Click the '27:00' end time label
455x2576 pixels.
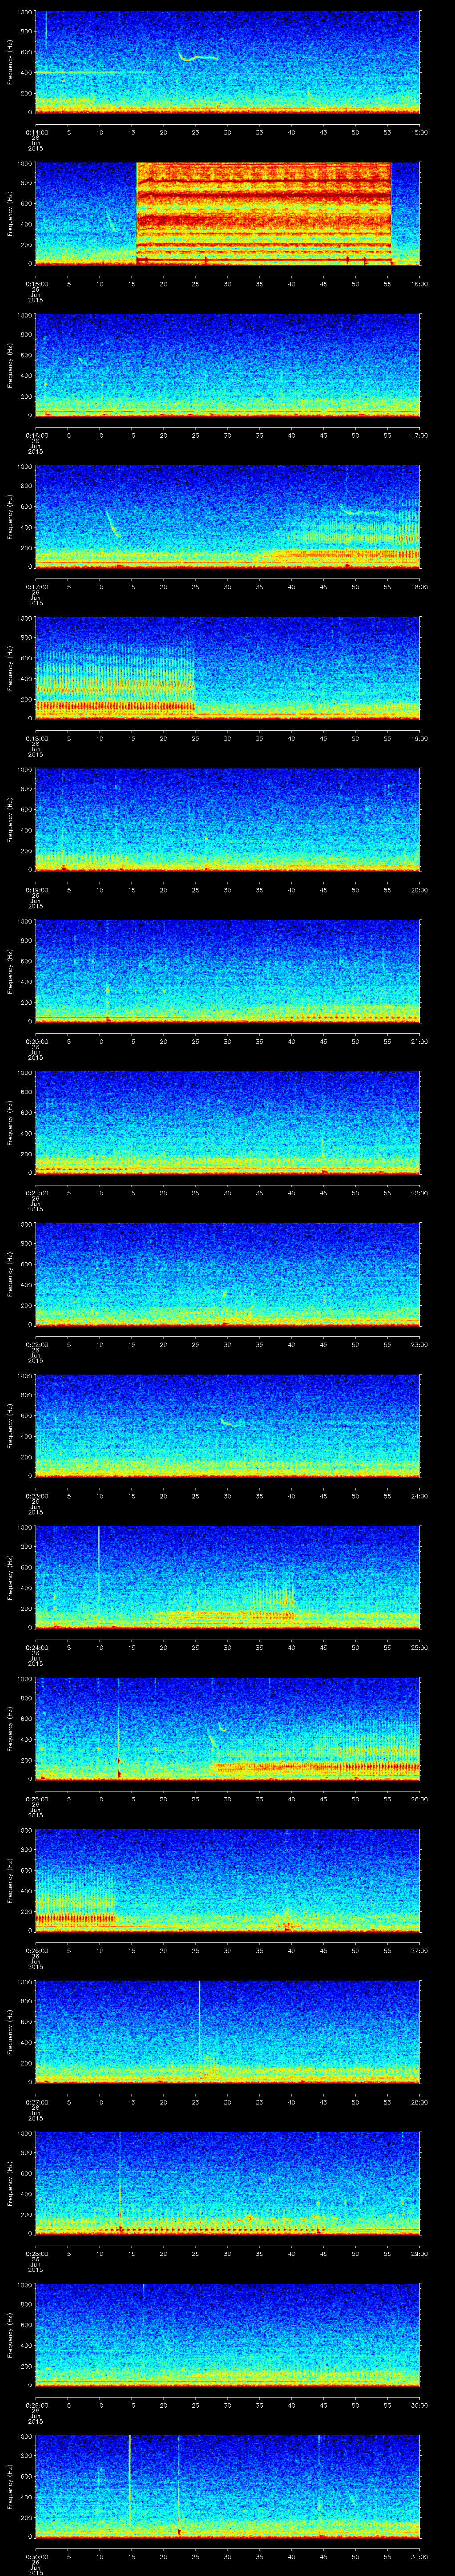[419, 1950]
